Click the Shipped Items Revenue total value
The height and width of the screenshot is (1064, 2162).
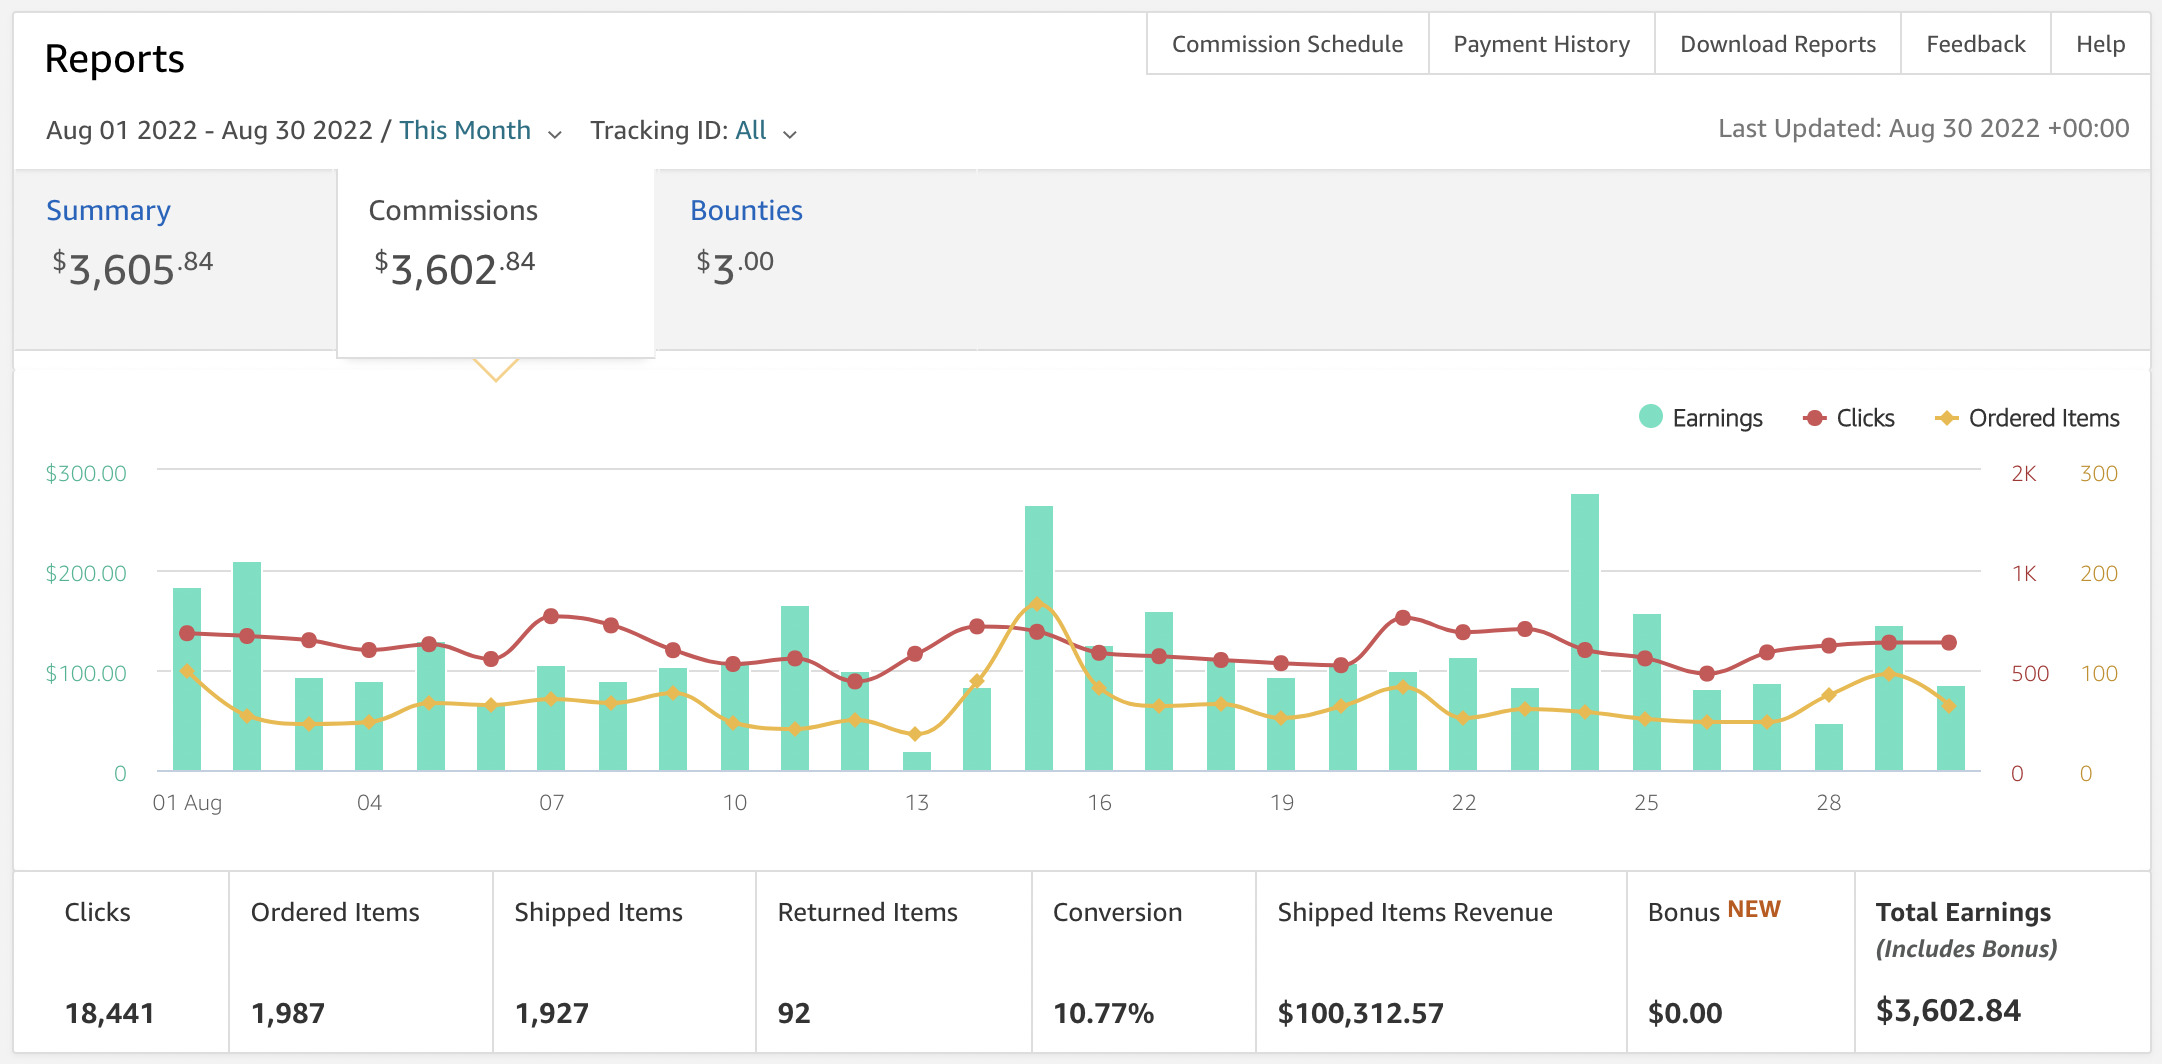[1360, 1012]
